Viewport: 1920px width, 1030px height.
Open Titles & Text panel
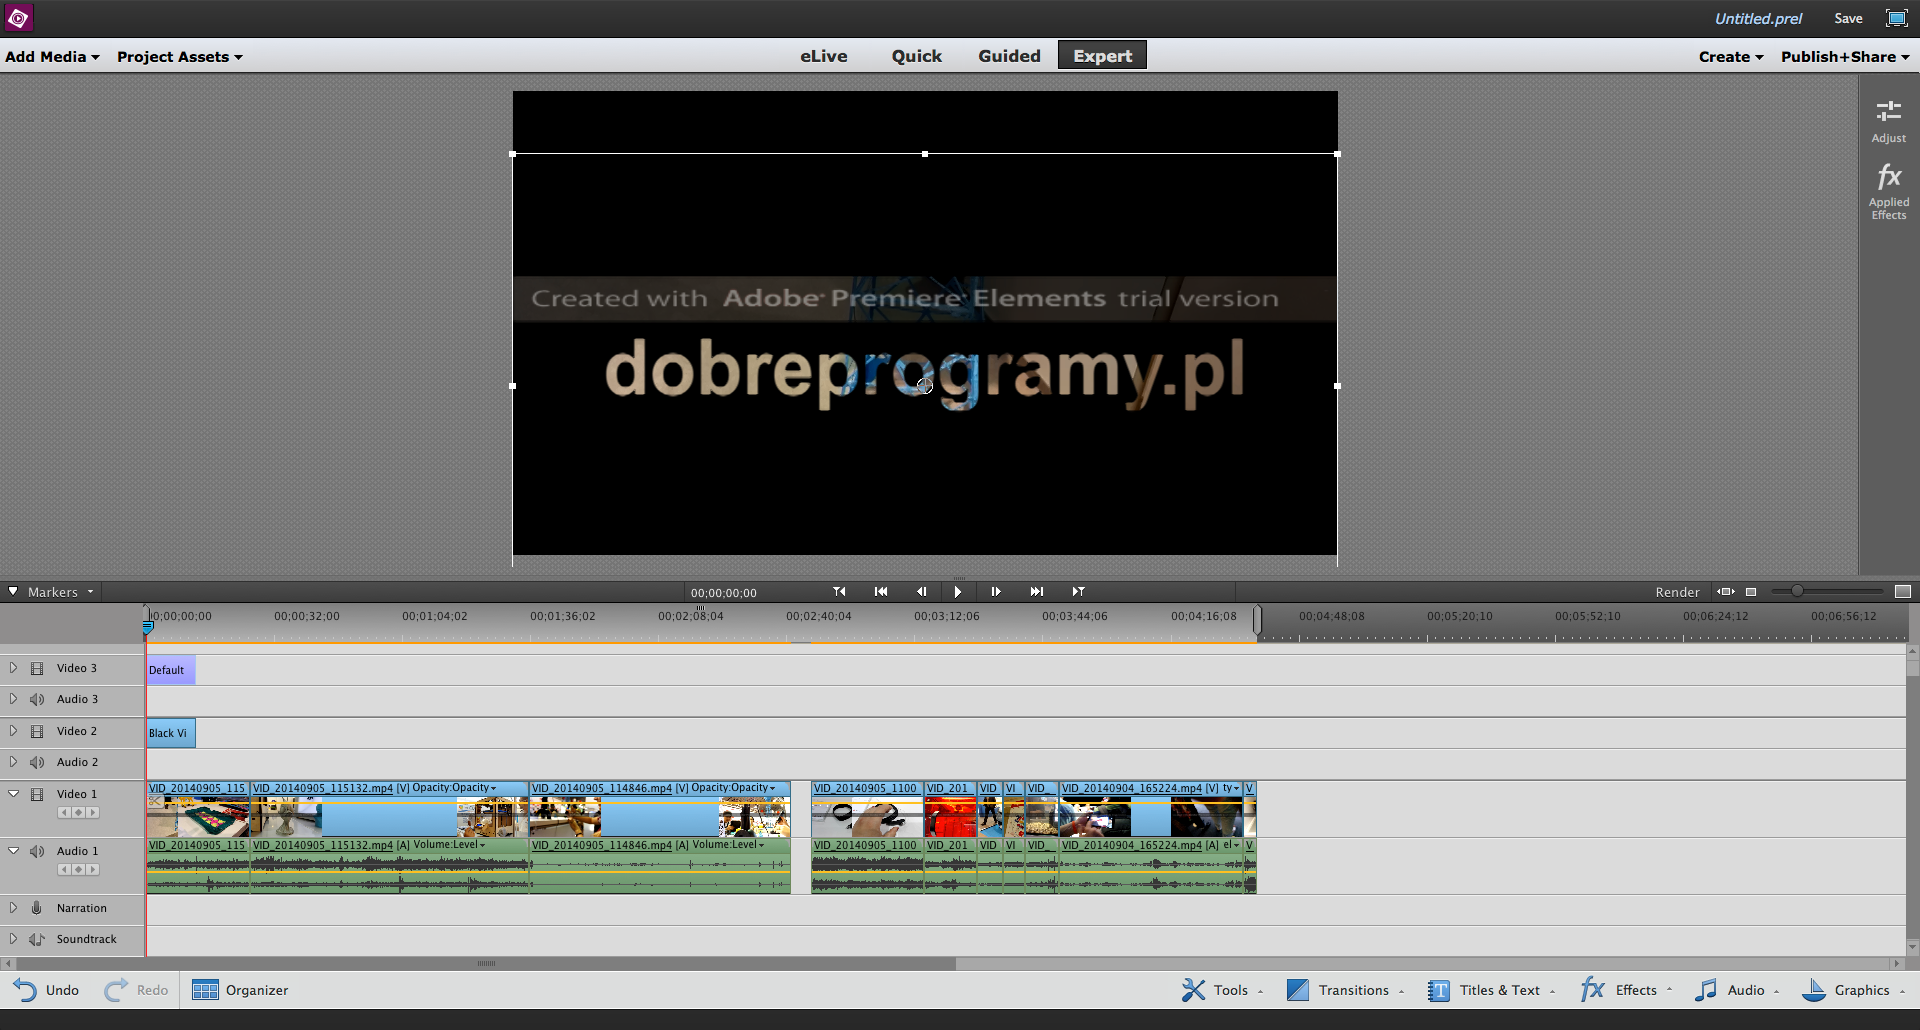point(1491,990)
